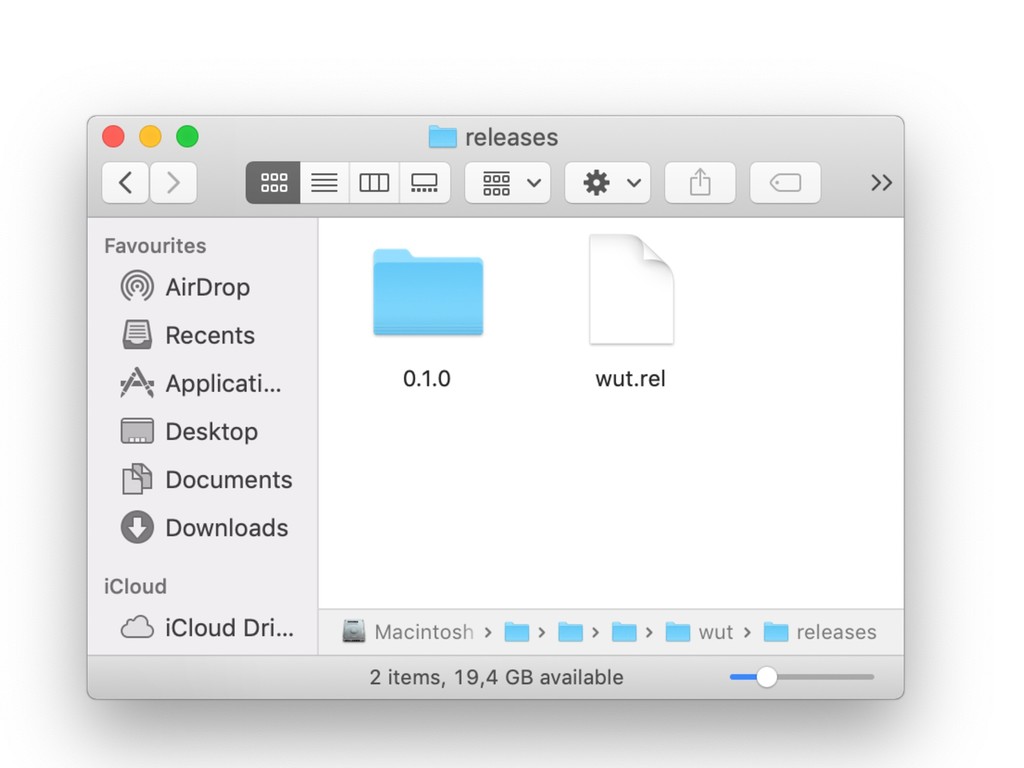Click the Edit Tags toolbar button
The image size is (1024, 768).
coord(785,183)
